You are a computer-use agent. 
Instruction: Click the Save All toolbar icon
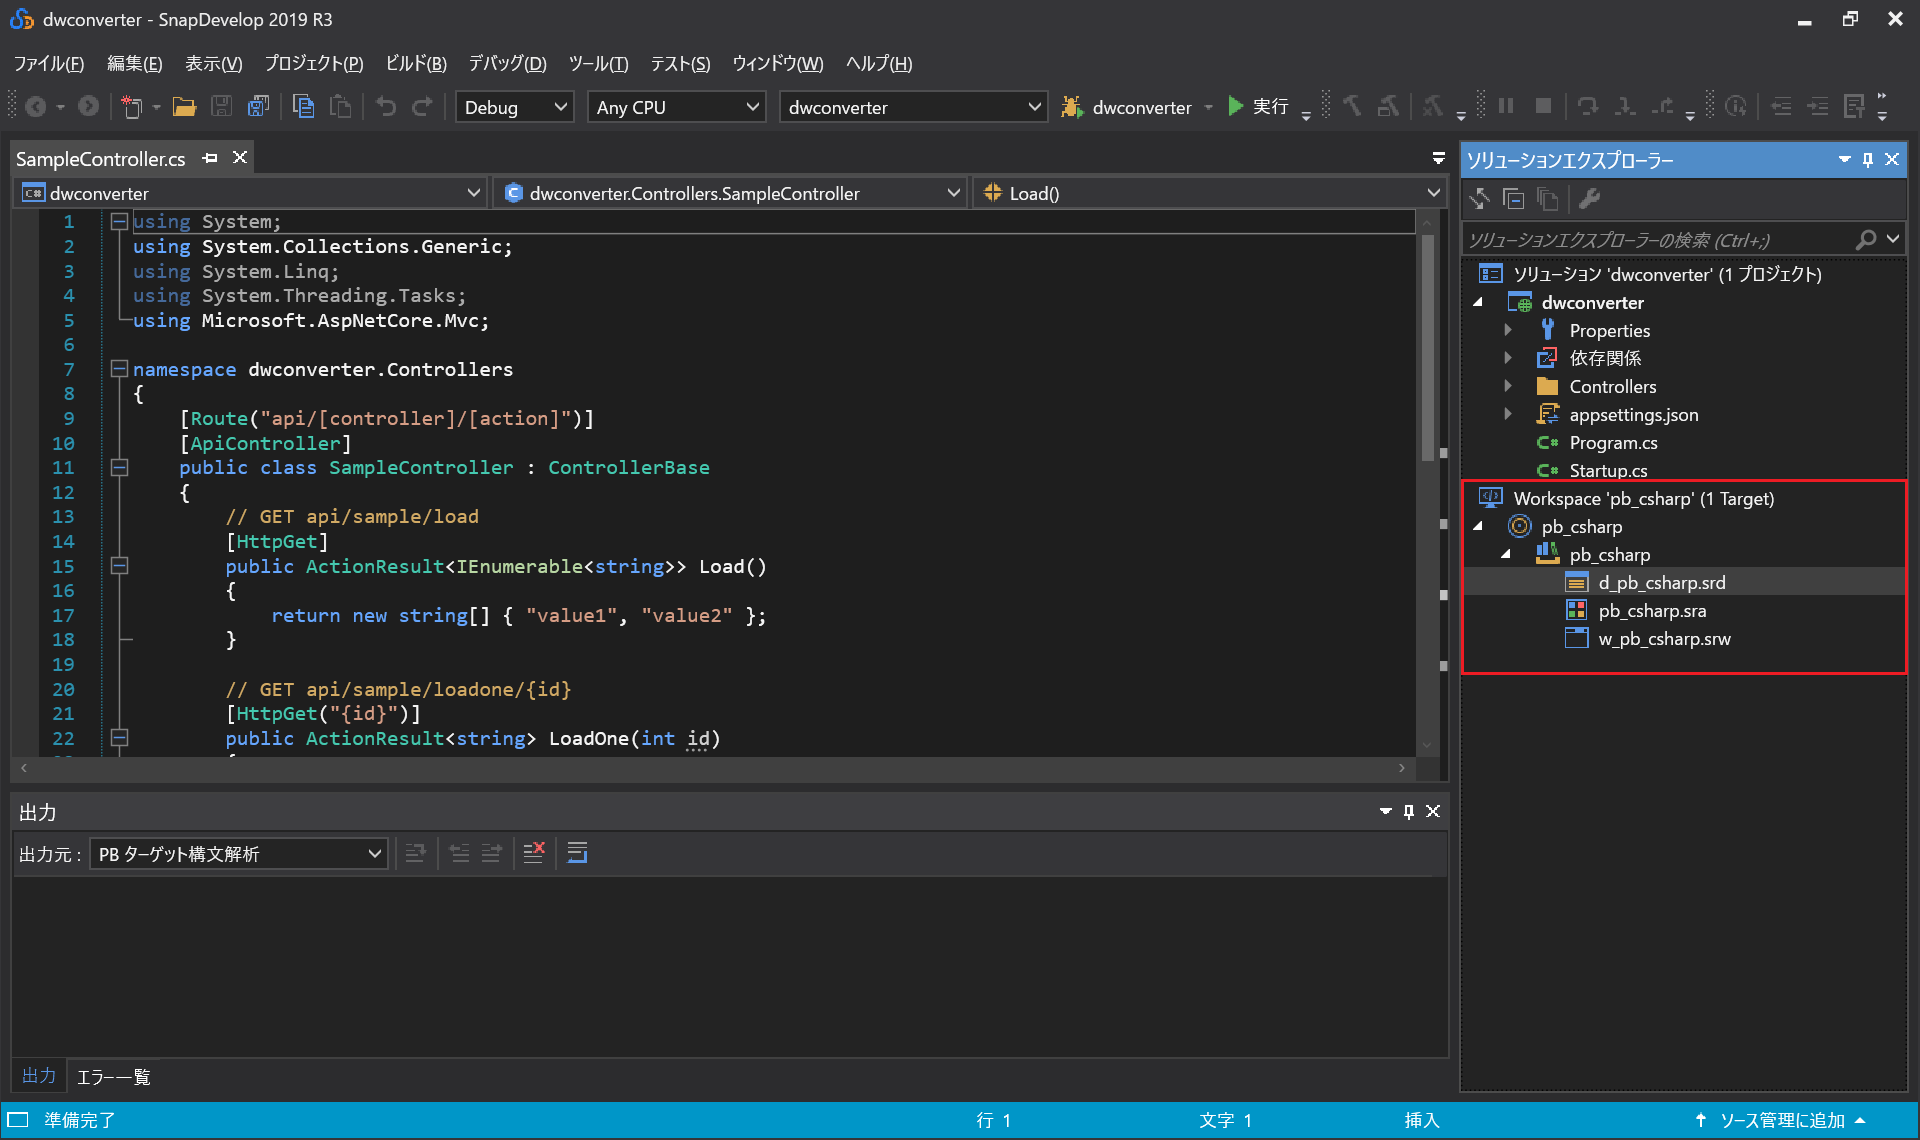pyautogui.click(x=258, y=107)
